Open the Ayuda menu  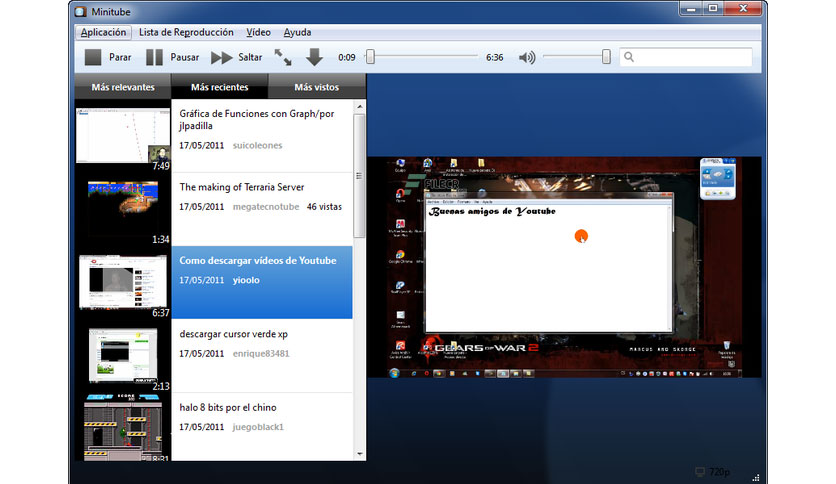pyautogui.click(x=298, y=32)
